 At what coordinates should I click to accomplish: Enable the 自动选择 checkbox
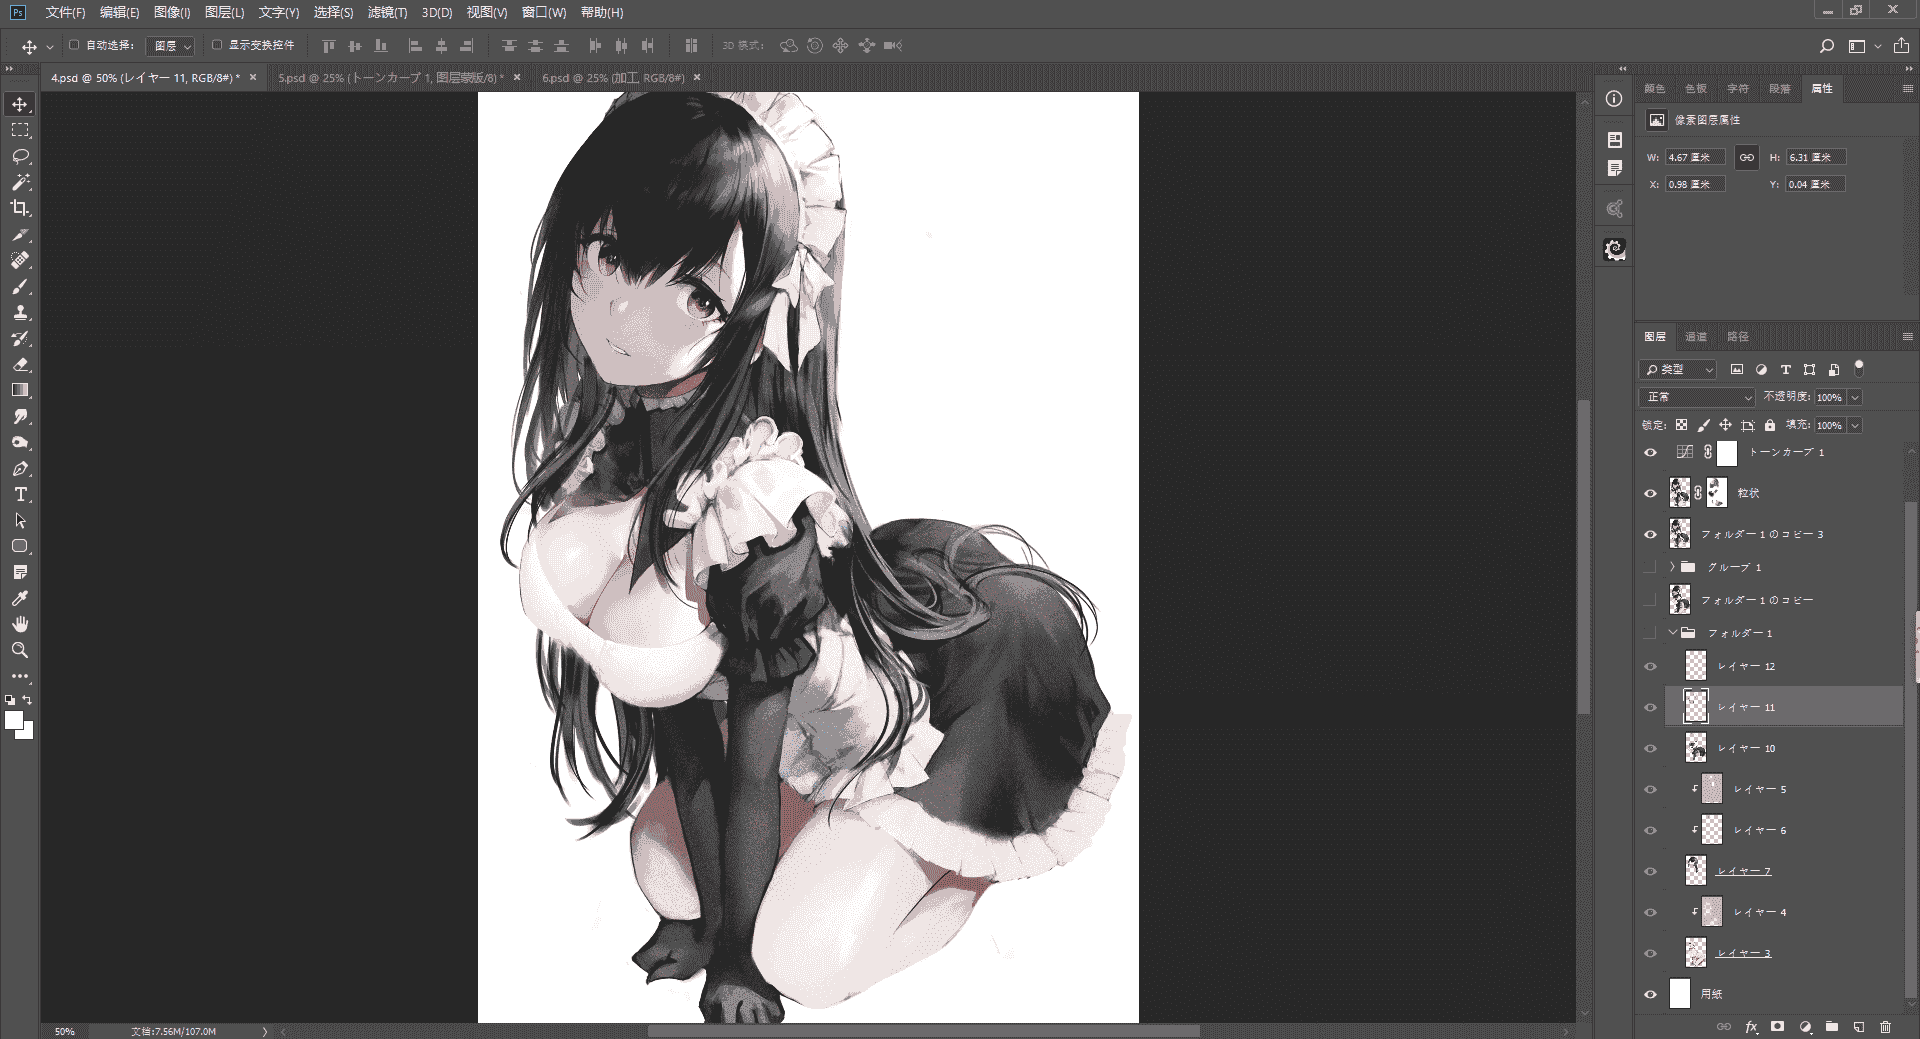tap(74, 45)
